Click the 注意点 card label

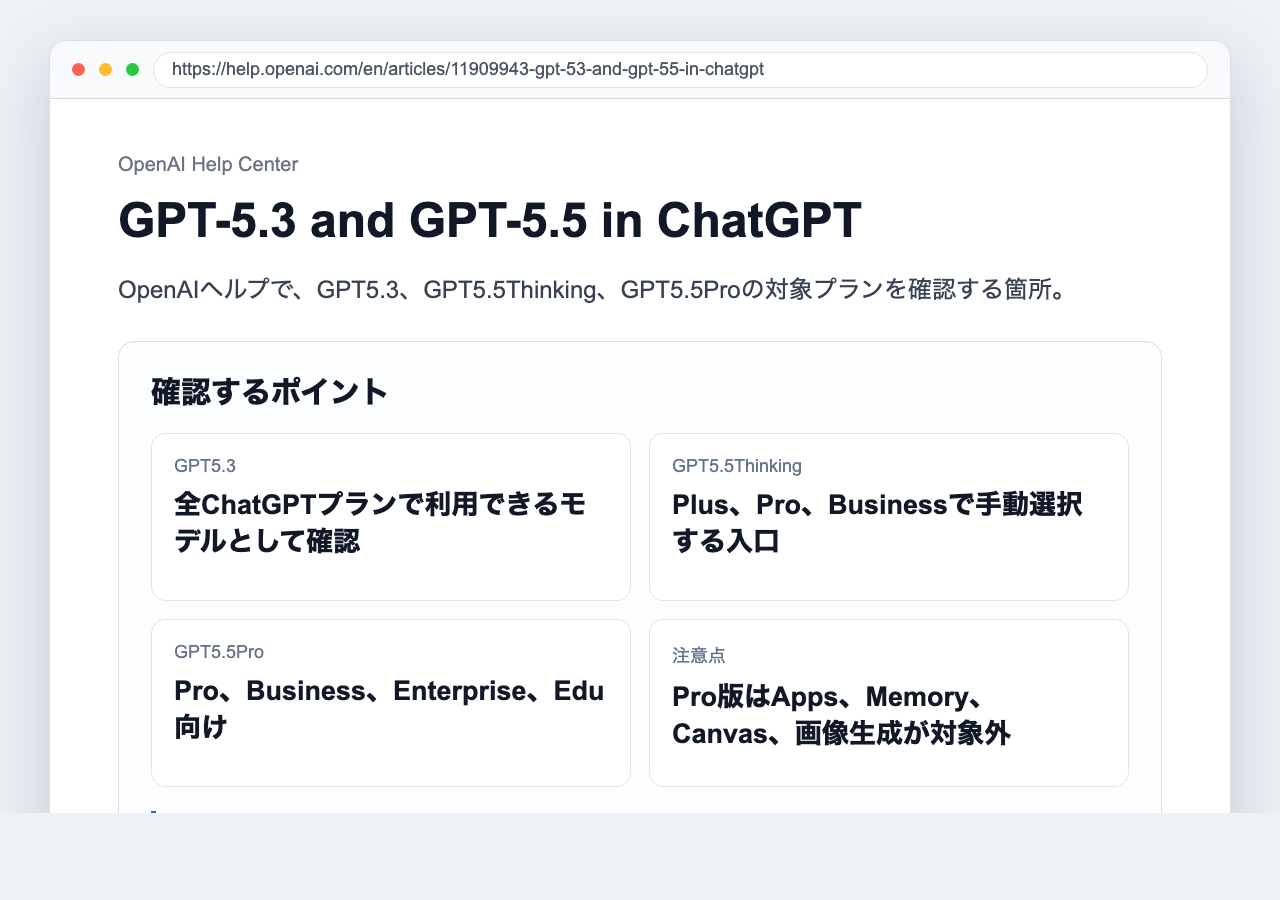coord(699,656)
